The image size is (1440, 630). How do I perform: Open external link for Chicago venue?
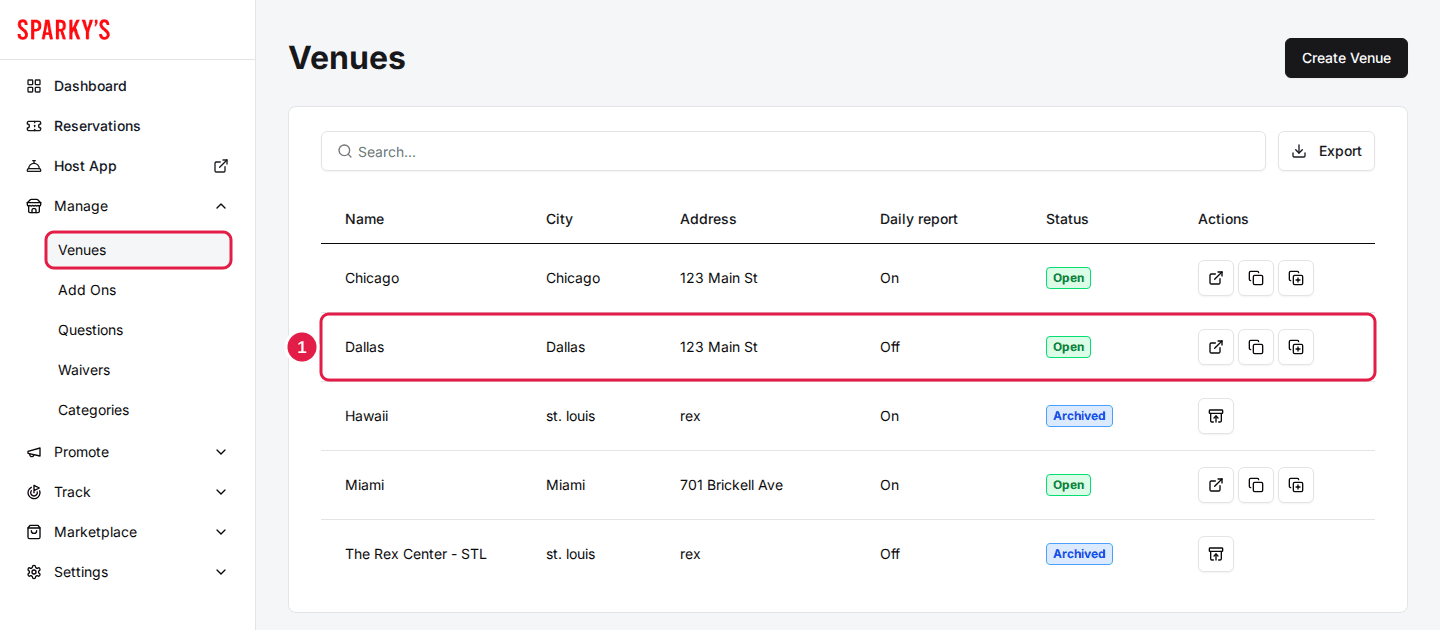click(x=1216, y=278)
